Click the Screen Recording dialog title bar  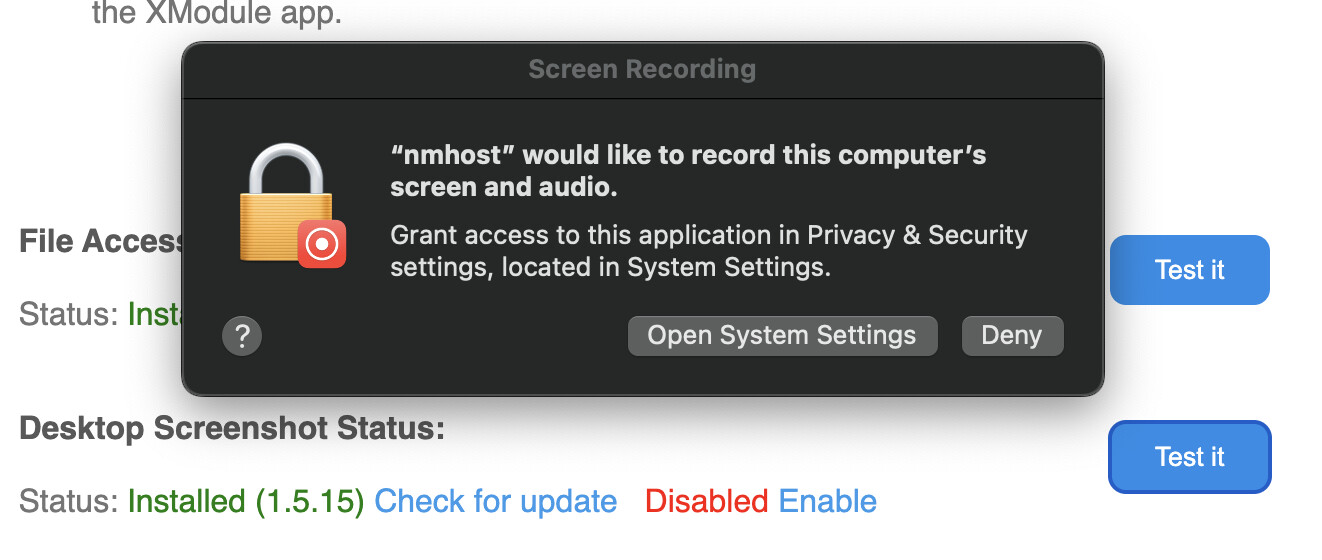[642, 70]
